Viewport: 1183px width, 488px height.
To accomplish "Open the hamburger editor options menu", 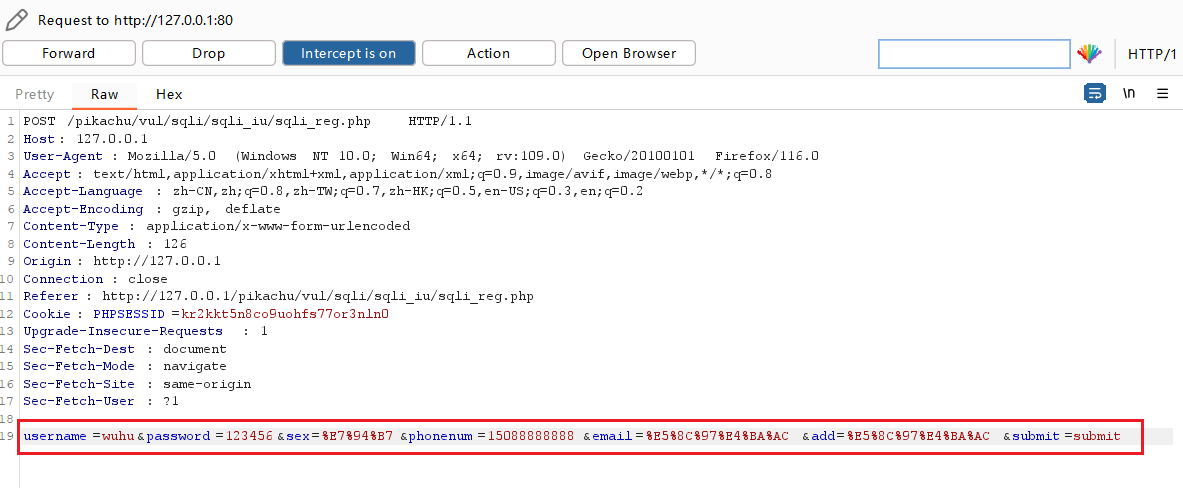I will 1163,94.
